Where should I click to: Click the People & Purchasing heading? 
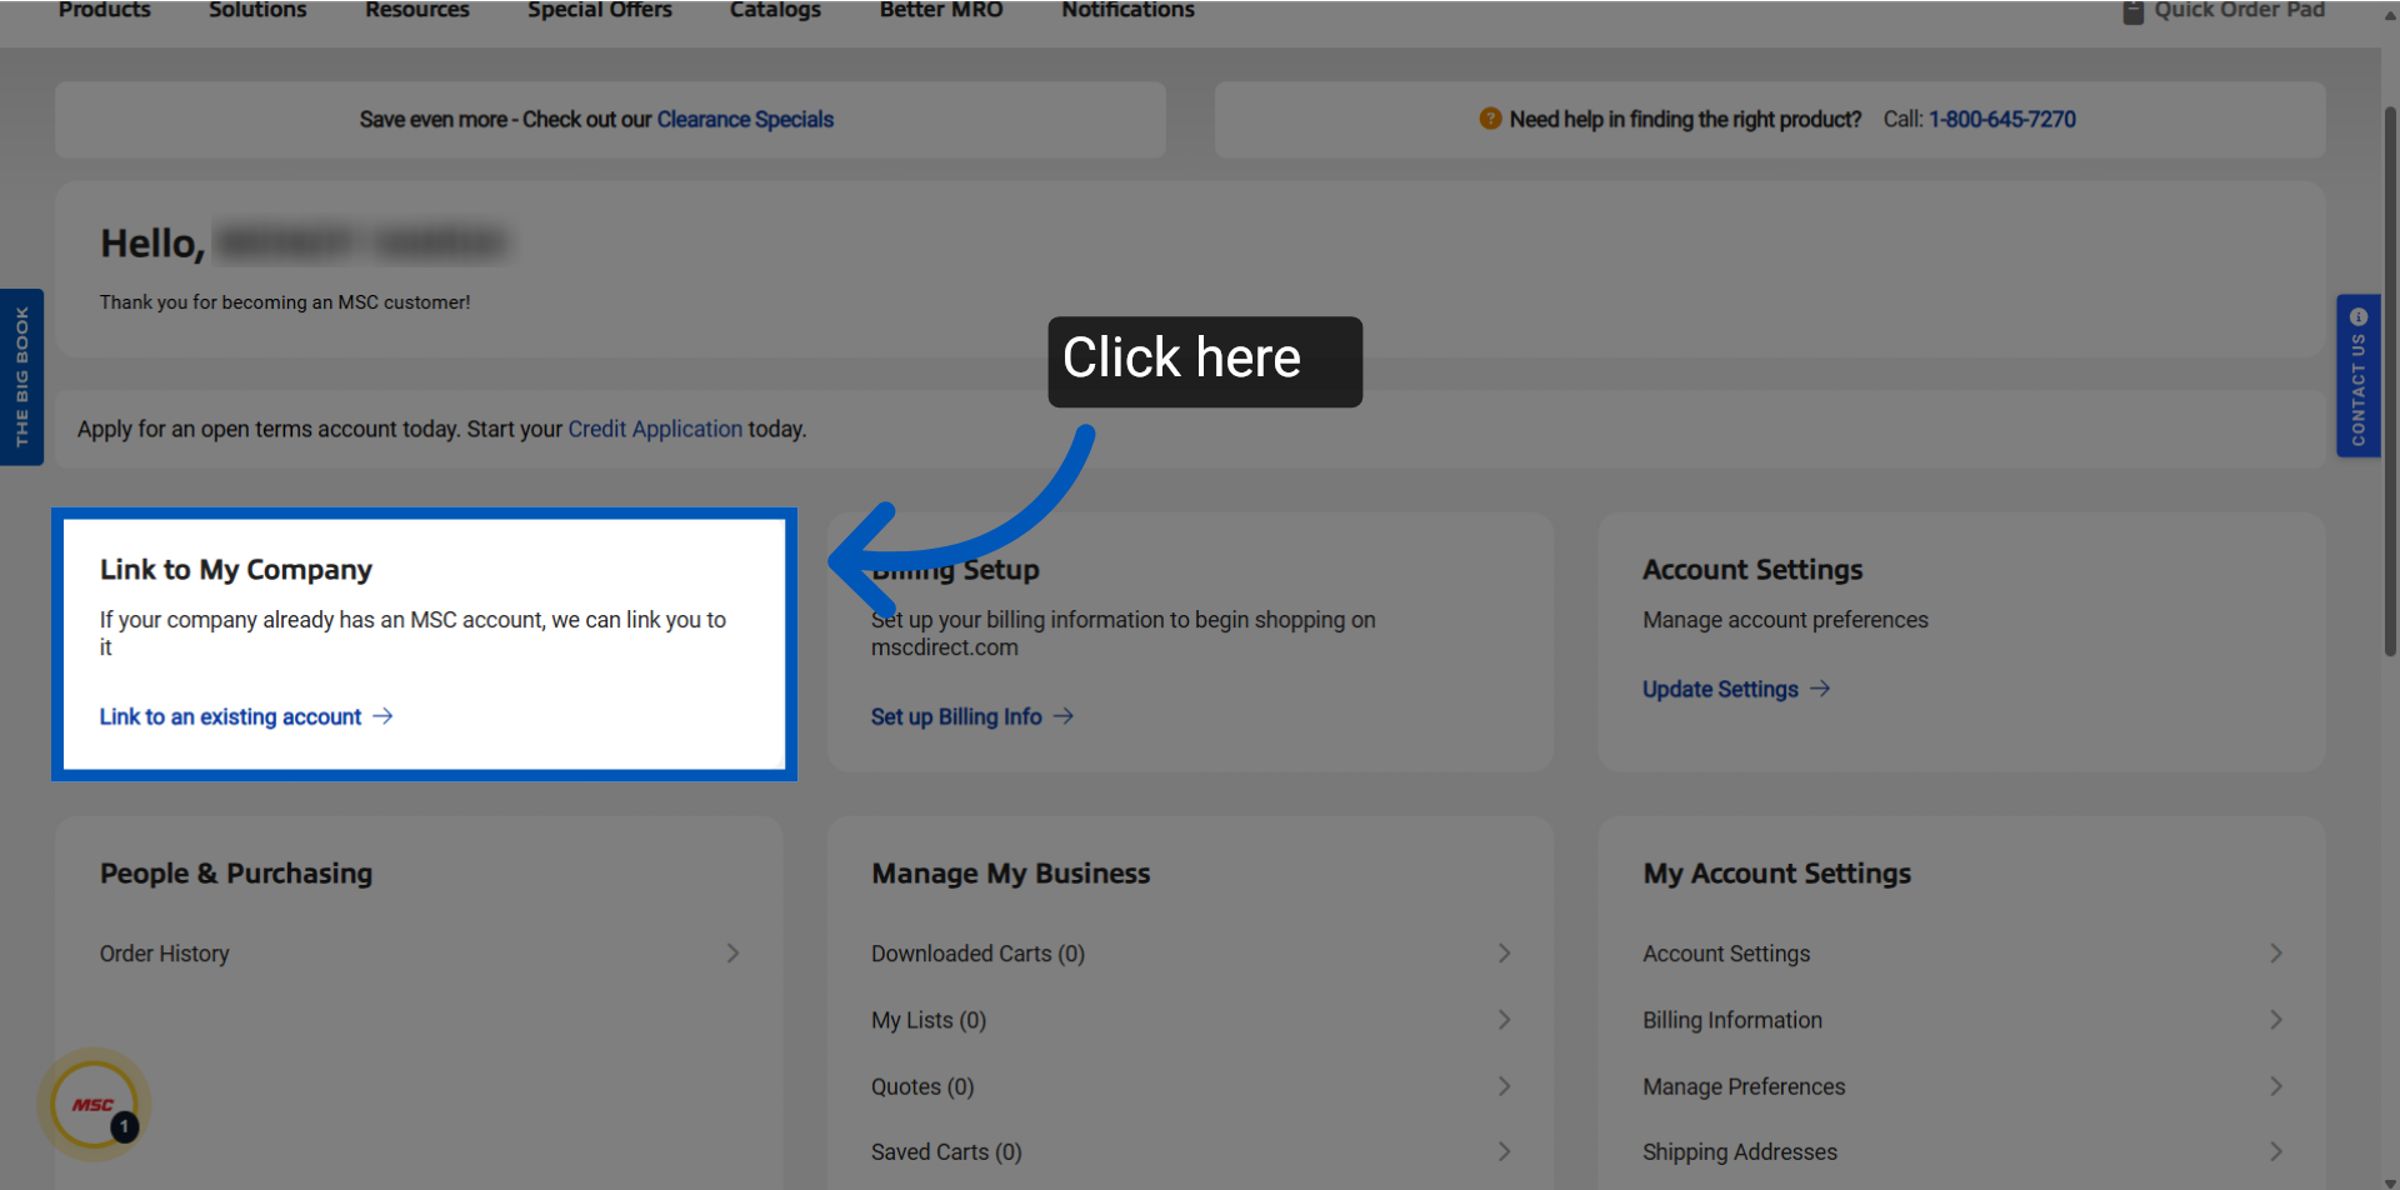click(236, 873)
